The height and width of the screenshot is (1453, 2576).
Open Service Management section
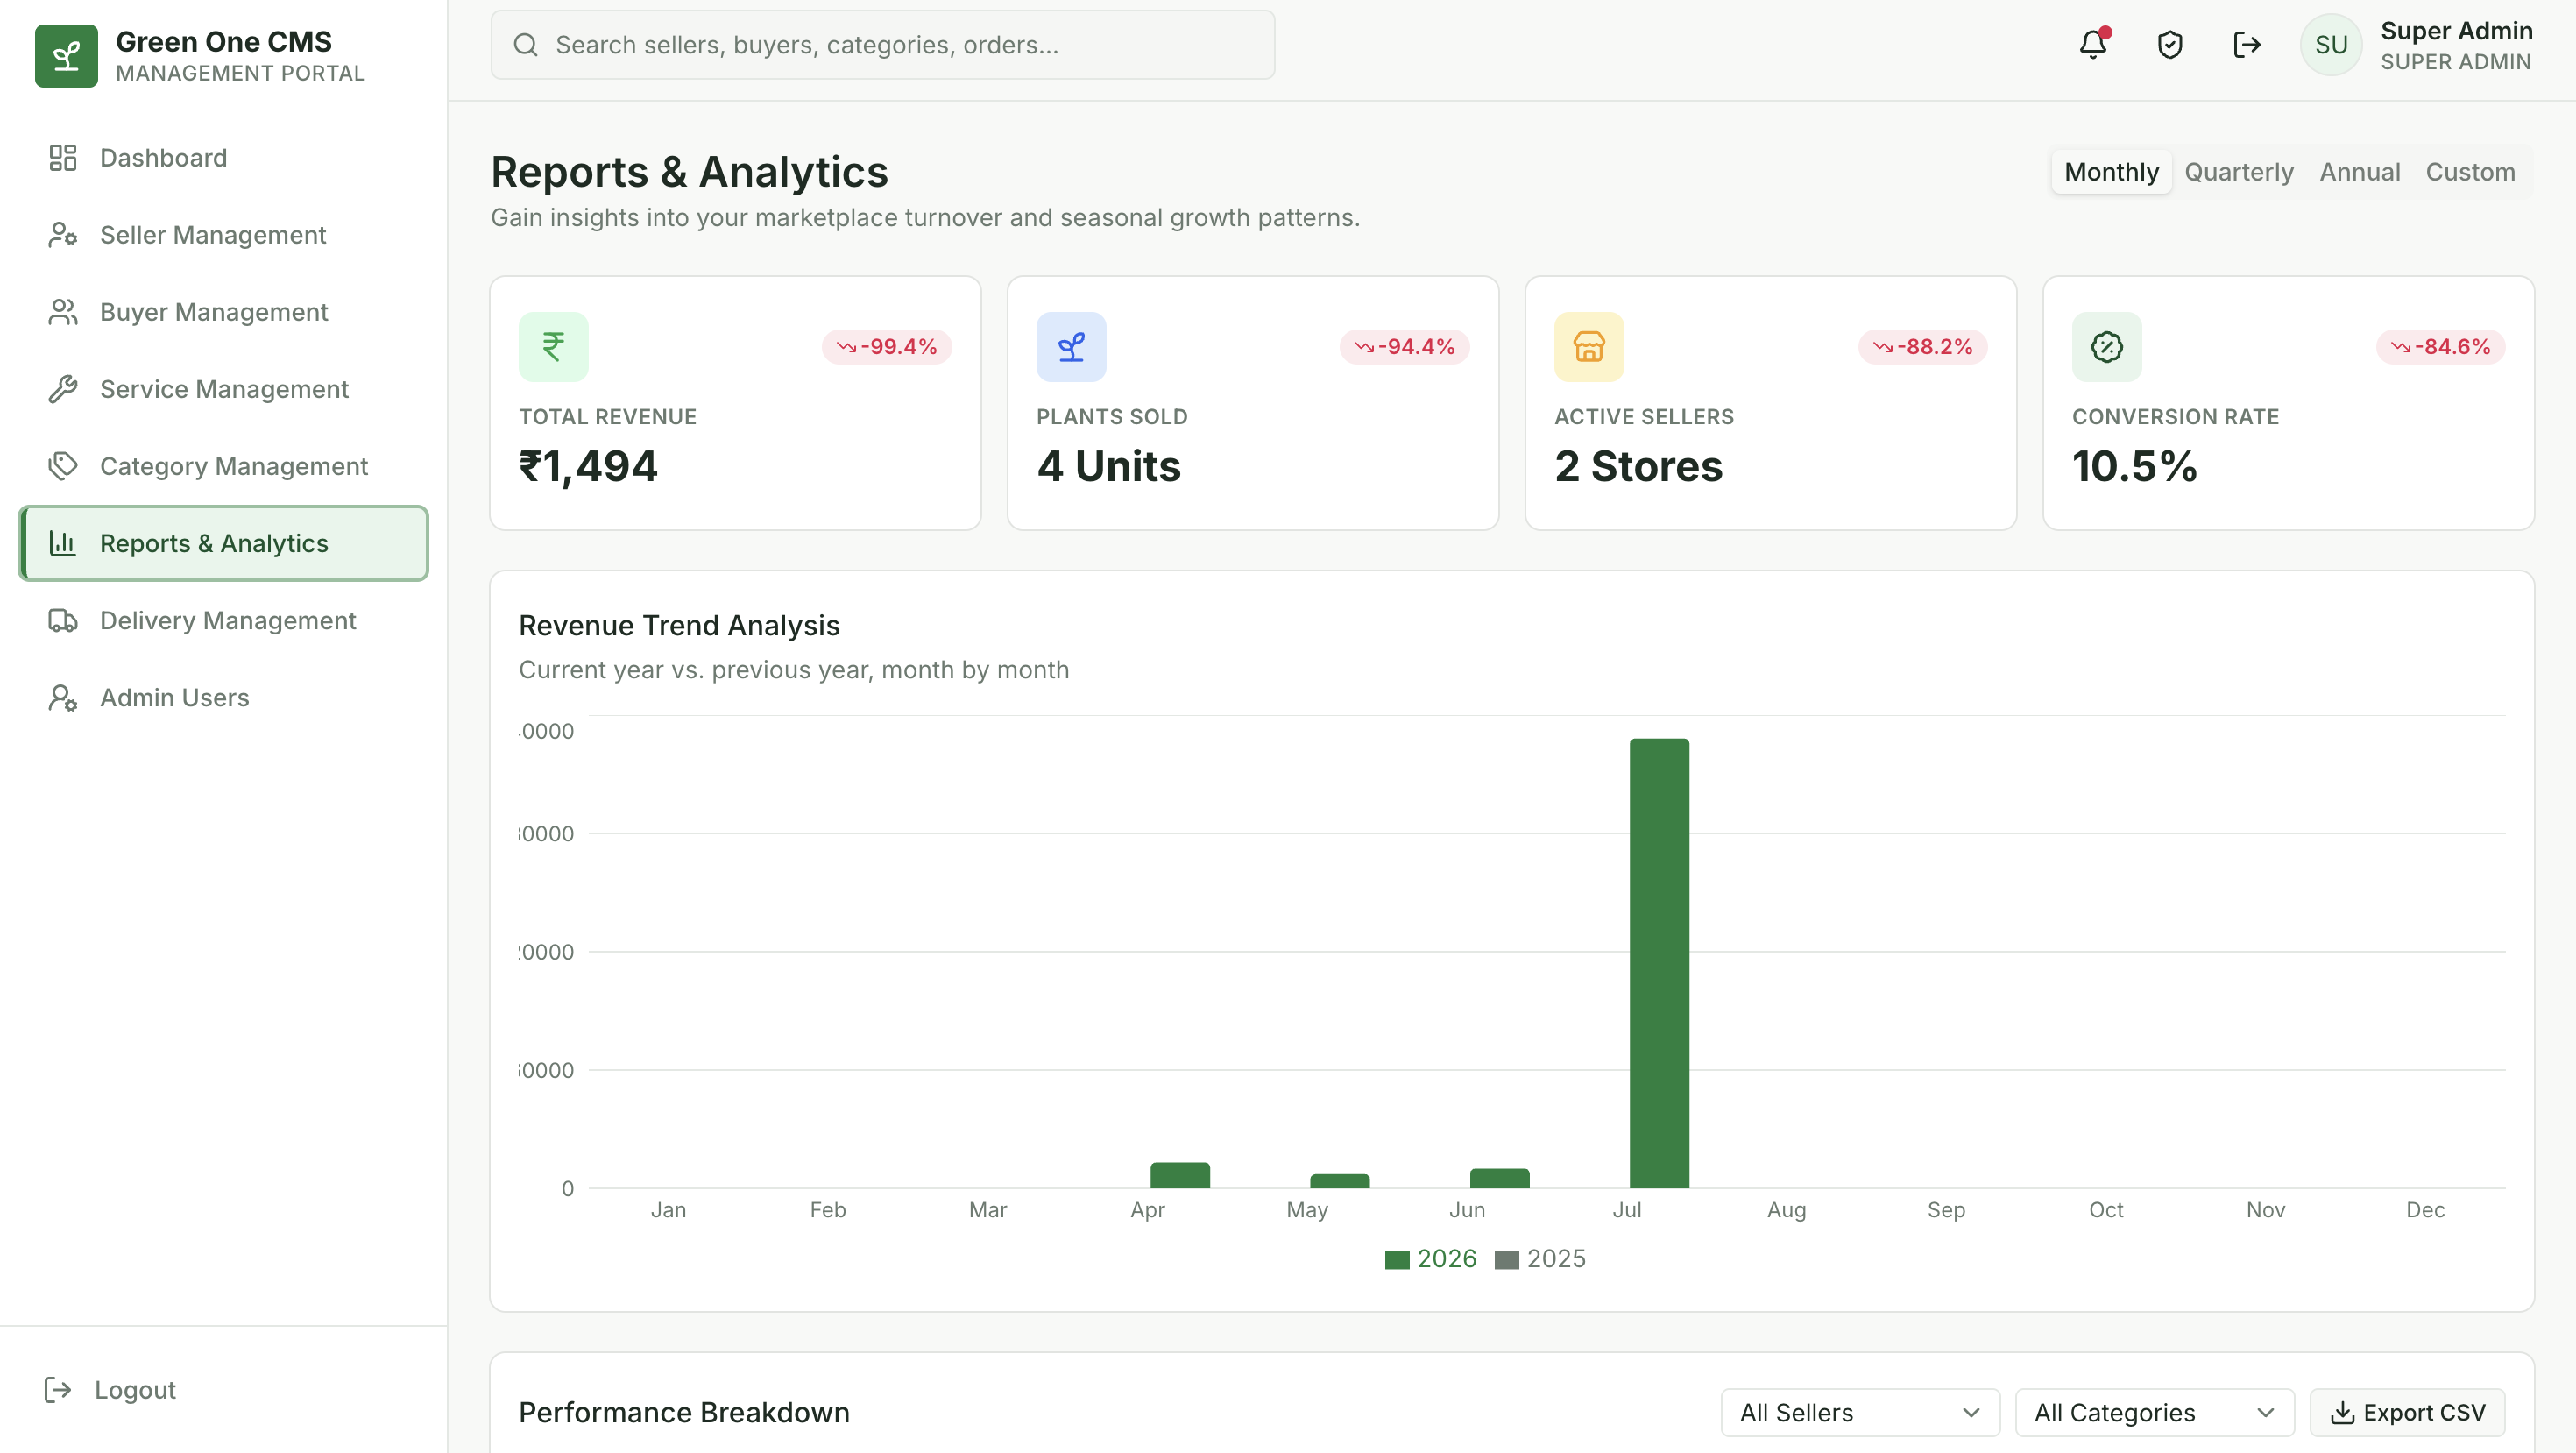point(223,389)
